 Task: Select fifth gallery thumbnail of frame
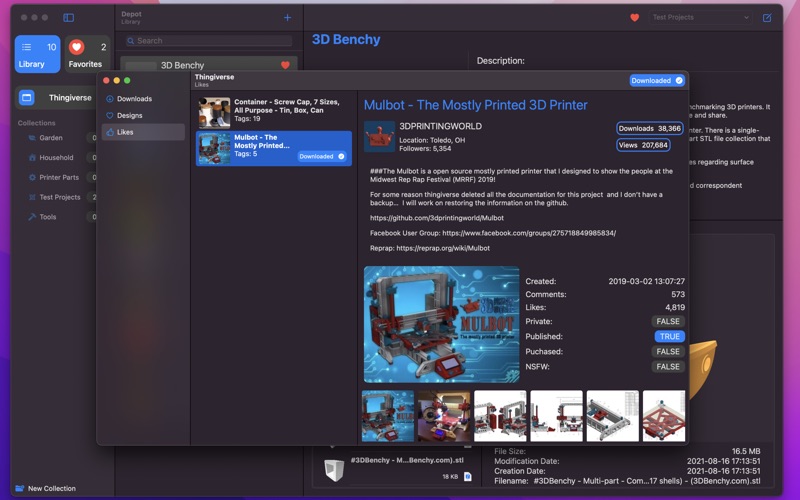pyautogui.click(x=613, y=416)
